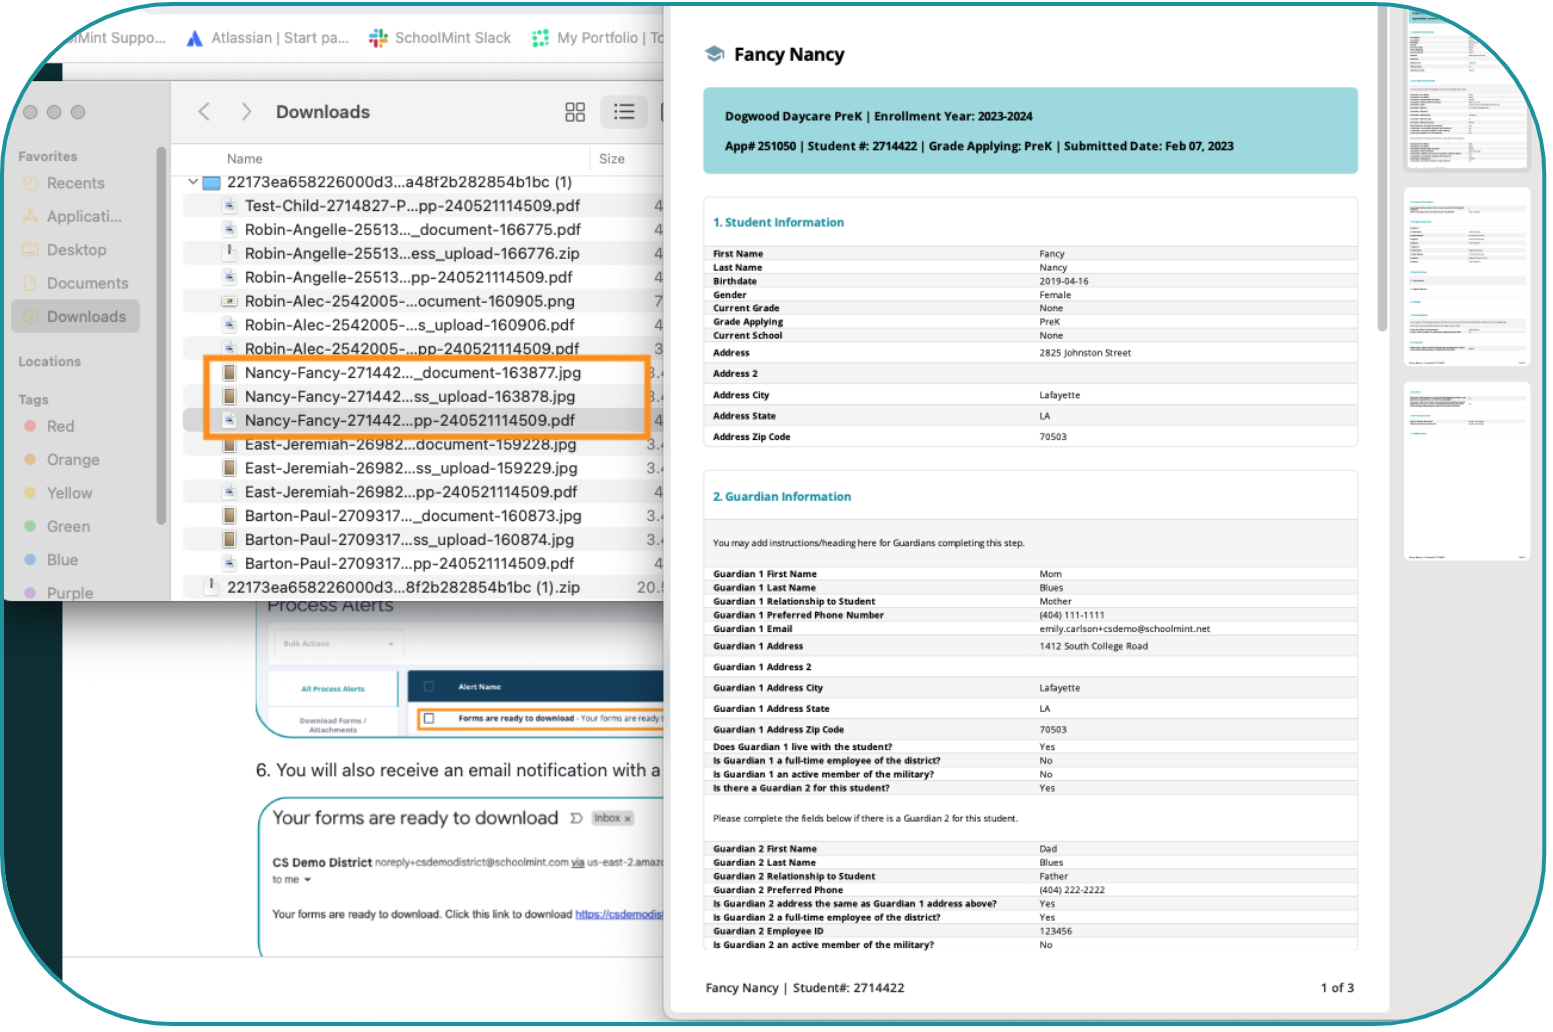The width and height of the screenshot is (1553, 1032).
Task: Select the All Process Alerts tab
Action: click(x=333, y=689)
